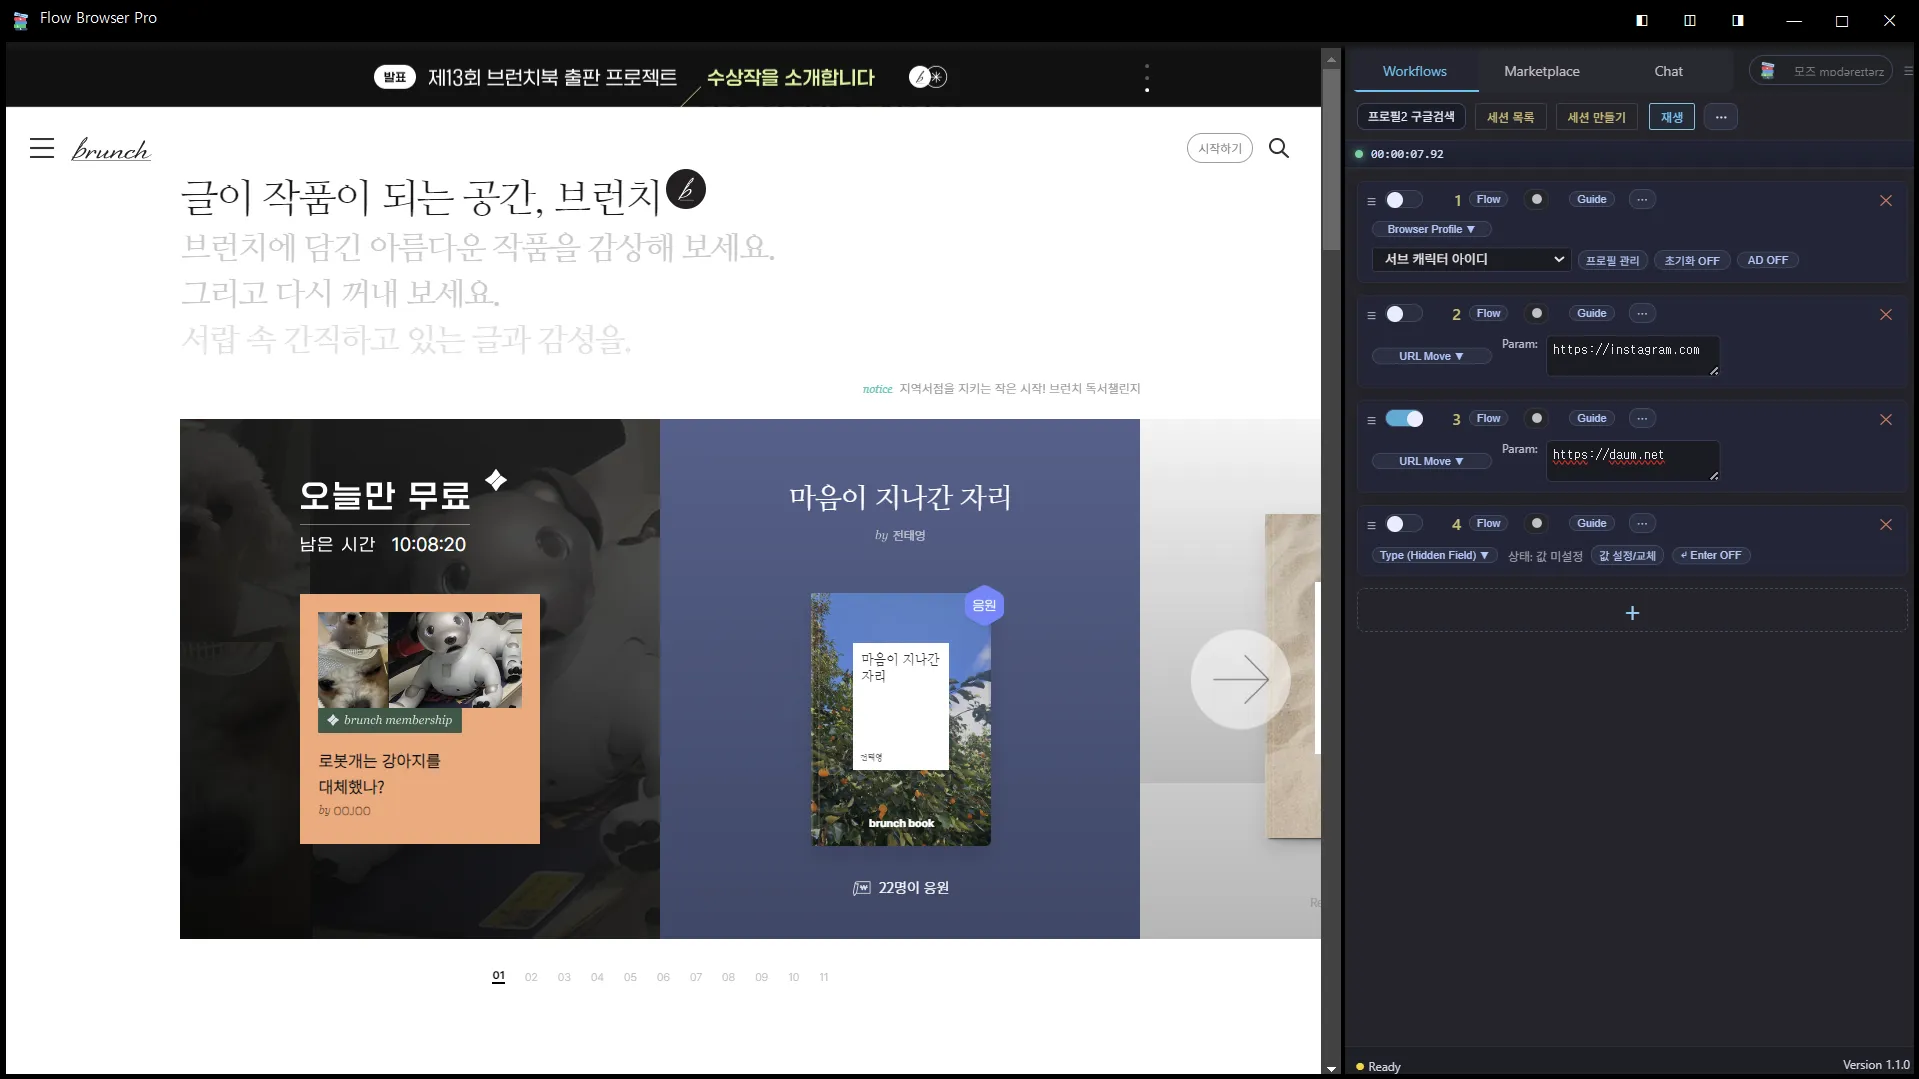Click the 재생 playback button
This screenshot has height=1079, width=1919.
tap(1672, 117)
